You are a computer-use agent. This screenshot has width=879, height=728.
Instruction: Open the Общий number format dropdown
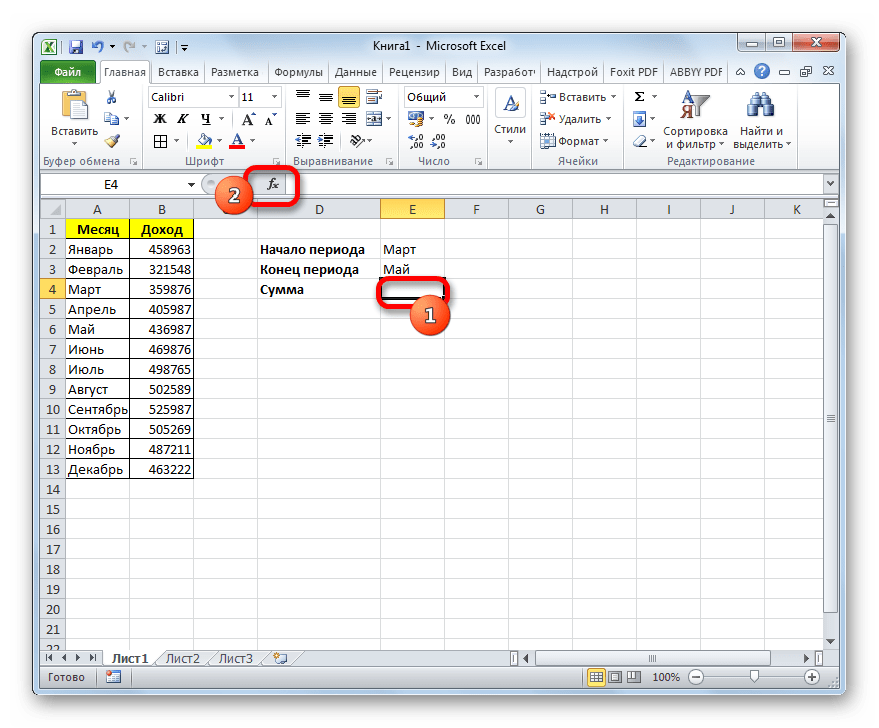(476, 97)
